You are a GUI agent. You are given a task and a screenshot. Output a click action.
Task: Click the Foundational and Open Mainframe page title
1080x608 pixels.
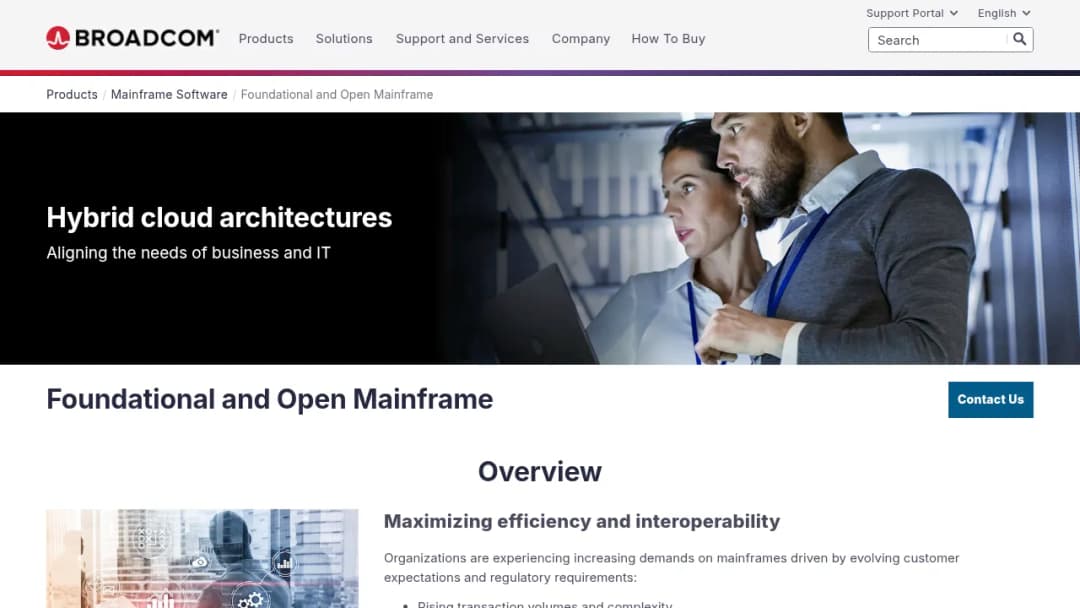[x=269, y=399]
